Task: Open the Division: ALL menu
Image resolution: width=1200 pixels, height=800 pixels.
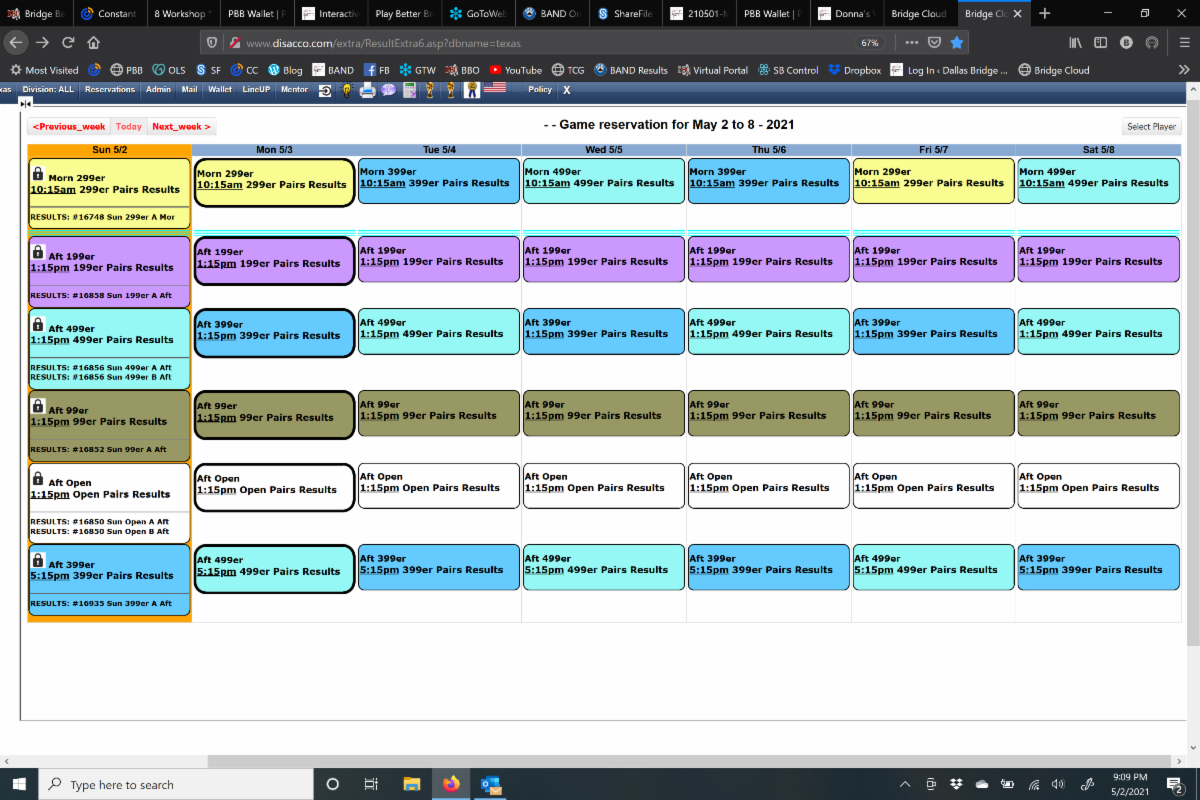Action: [48, 90]
